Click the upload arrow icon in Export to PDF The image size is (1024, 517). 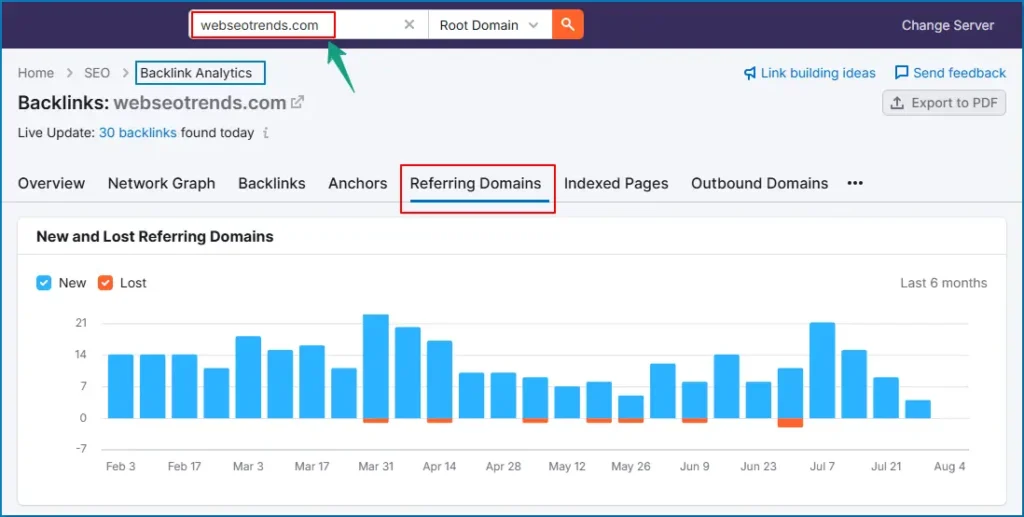(897, 103)
